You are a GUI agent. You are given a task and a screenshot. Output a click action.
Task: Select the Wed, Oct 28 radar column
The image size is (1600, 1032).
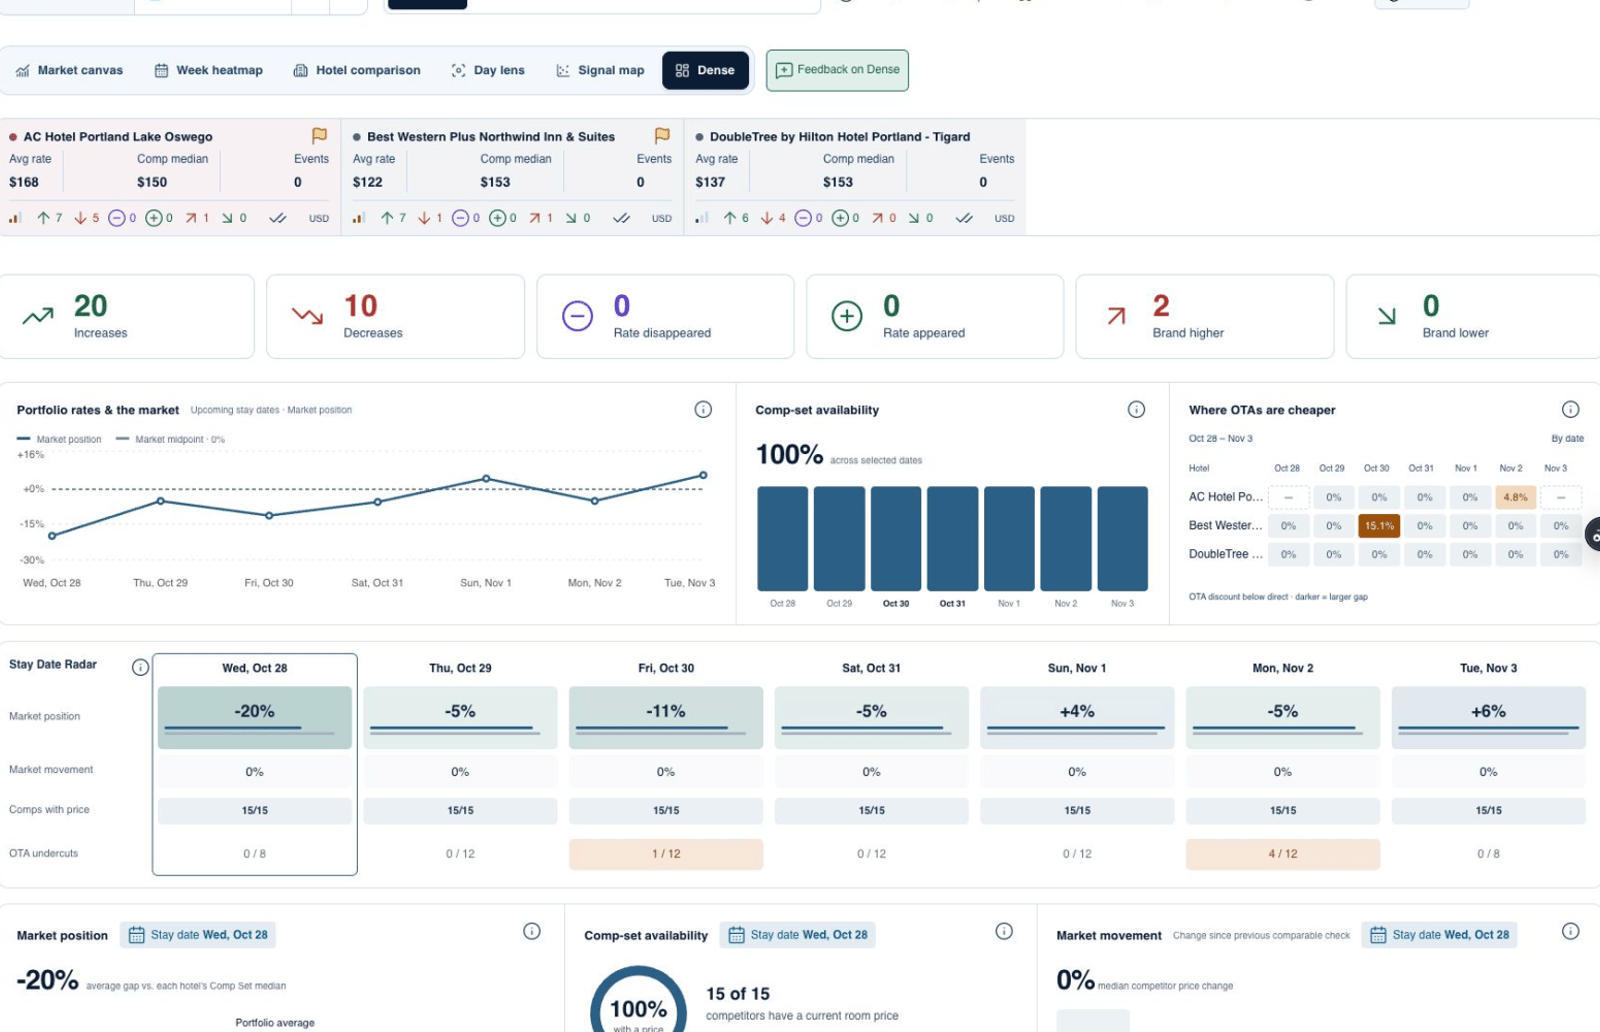255,765
